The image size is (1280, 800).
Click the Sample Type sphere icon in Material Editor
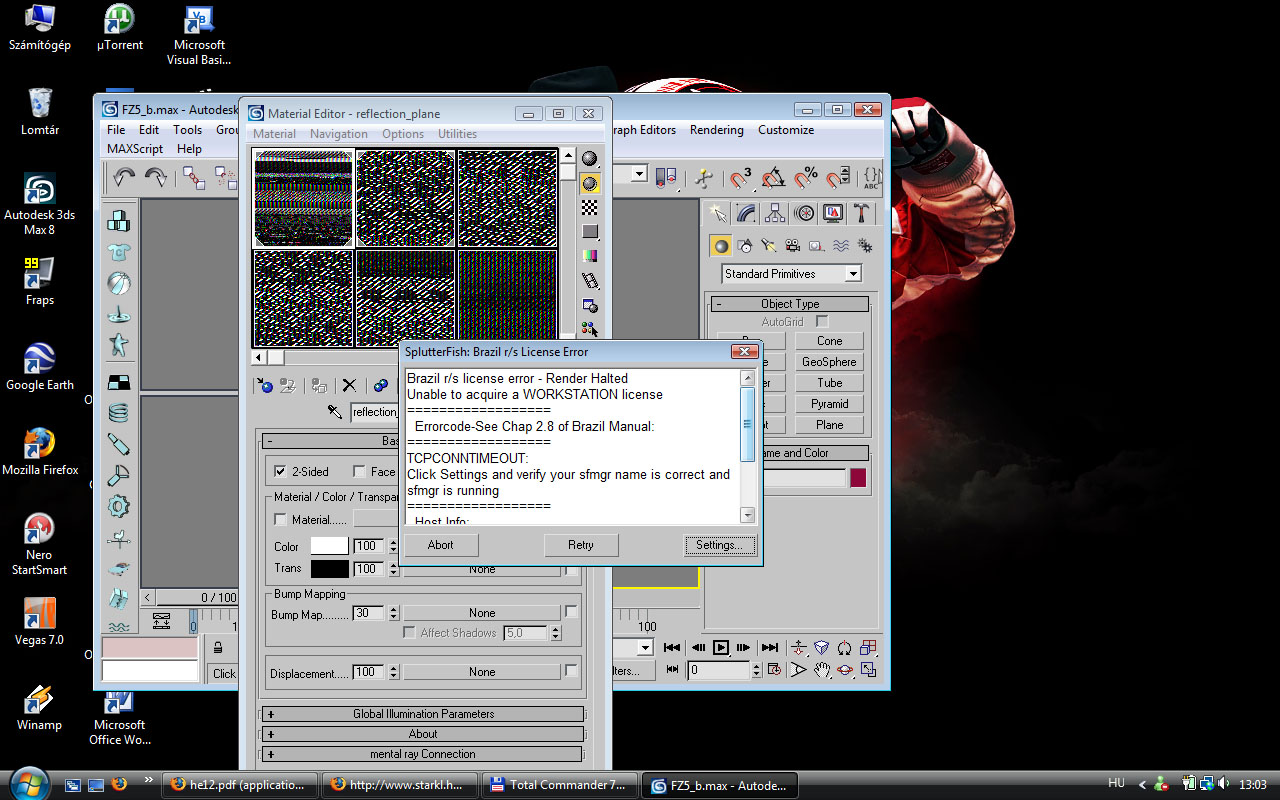[x=590, y=159]
